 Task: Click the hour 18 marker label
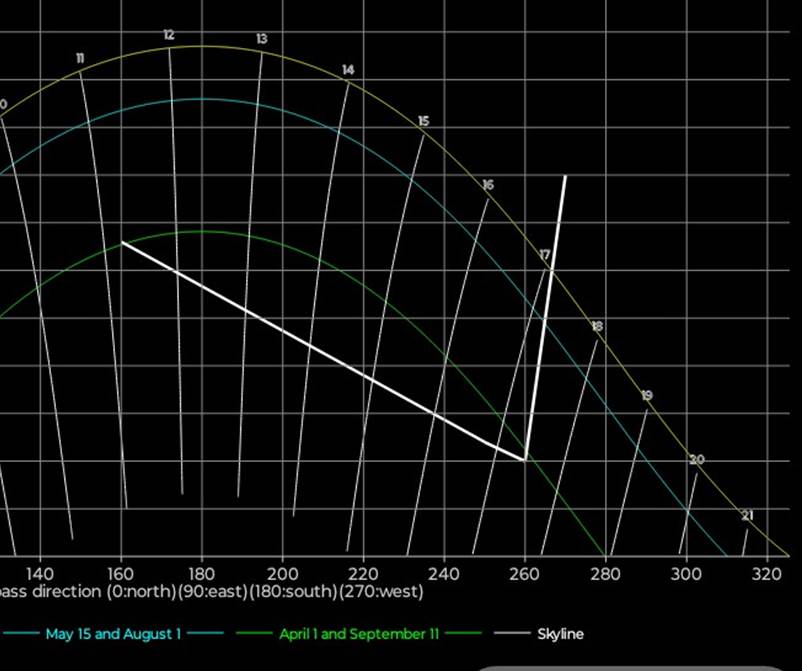[x=597, y=326]
